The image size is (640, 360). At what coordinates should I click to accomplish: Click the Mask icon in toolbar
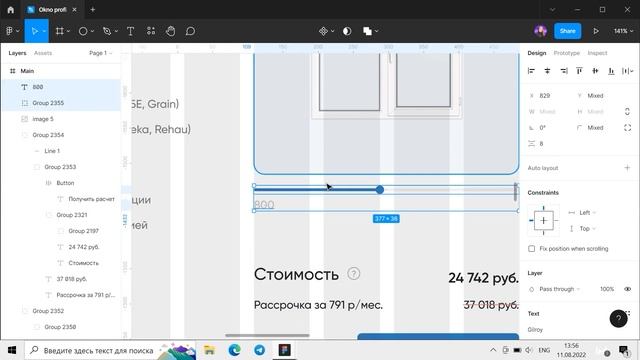(x=347, y=31)
